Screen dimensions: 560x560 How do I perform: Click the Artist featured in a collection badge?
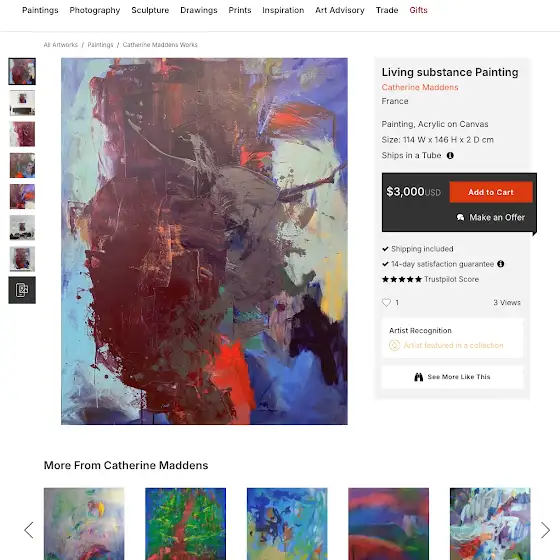(x=446, y=345)
